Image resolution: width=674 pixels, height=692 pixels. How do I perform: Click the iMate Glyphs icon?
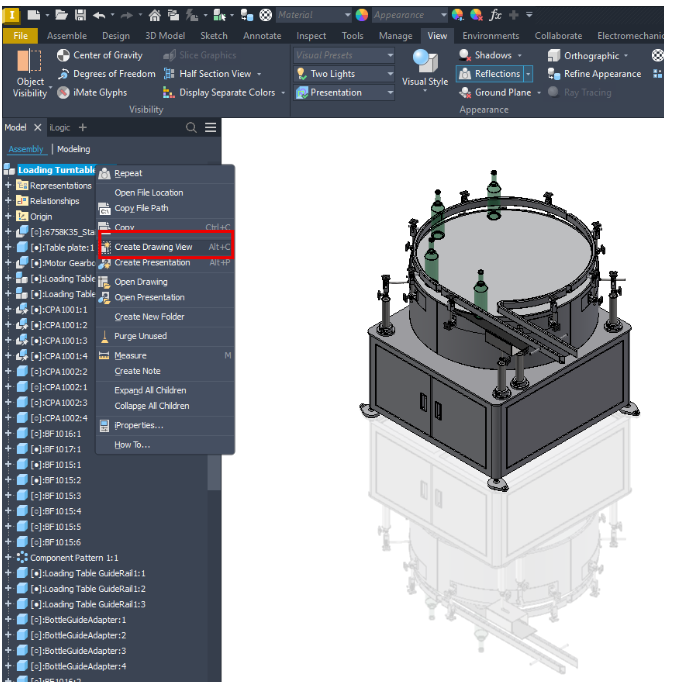pyautogui.click(x=64, y=93)
